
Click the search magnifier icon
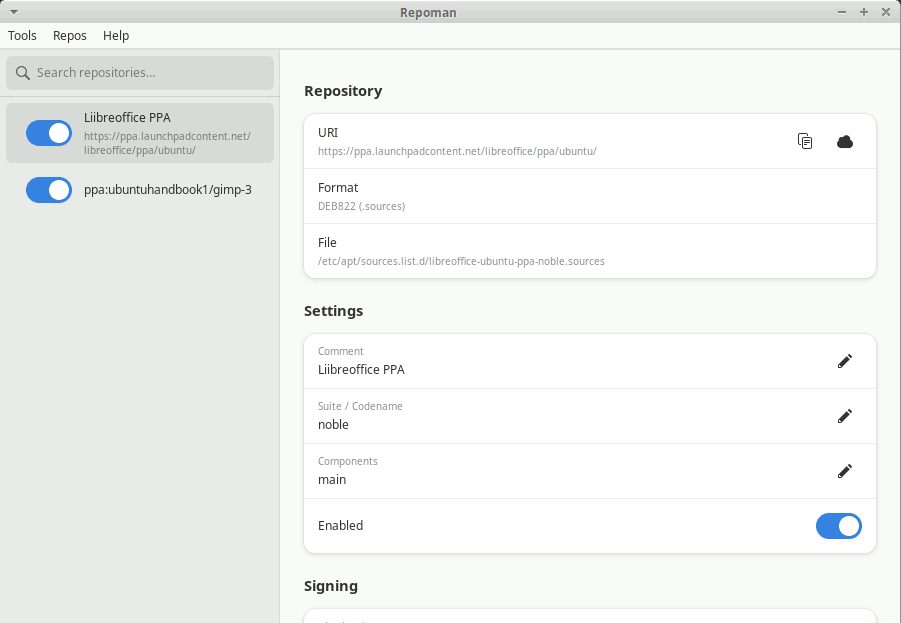click(x=23, y=73)
